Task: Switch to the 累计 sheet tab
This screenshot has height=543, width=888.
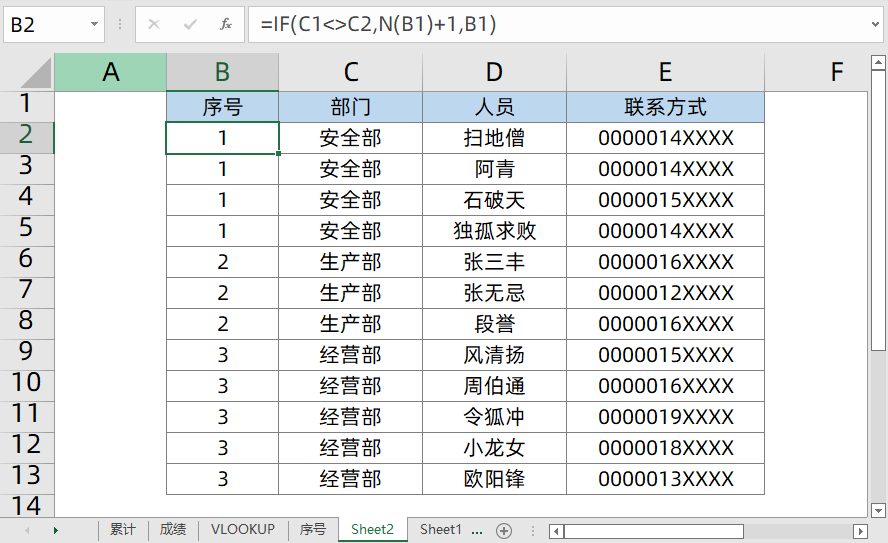Action: point(123,529)
